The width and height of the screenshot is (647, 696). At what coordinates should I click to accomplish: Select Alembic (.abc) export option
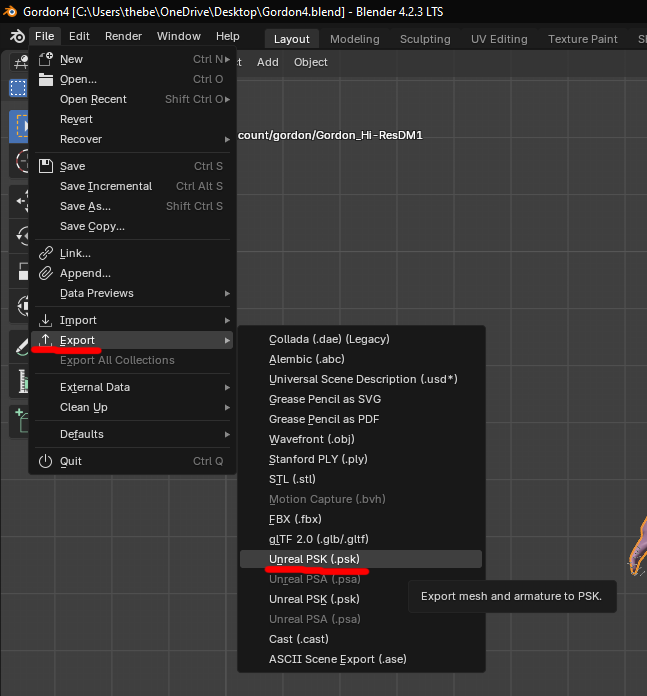(x=361, y=359)
